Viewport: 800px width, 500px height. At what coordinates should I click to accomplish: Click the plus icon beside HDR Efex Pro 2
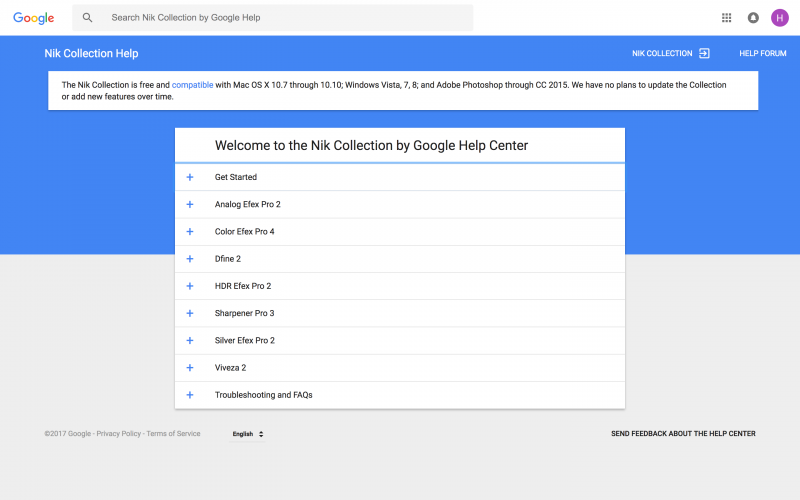(x=190, y=286)
